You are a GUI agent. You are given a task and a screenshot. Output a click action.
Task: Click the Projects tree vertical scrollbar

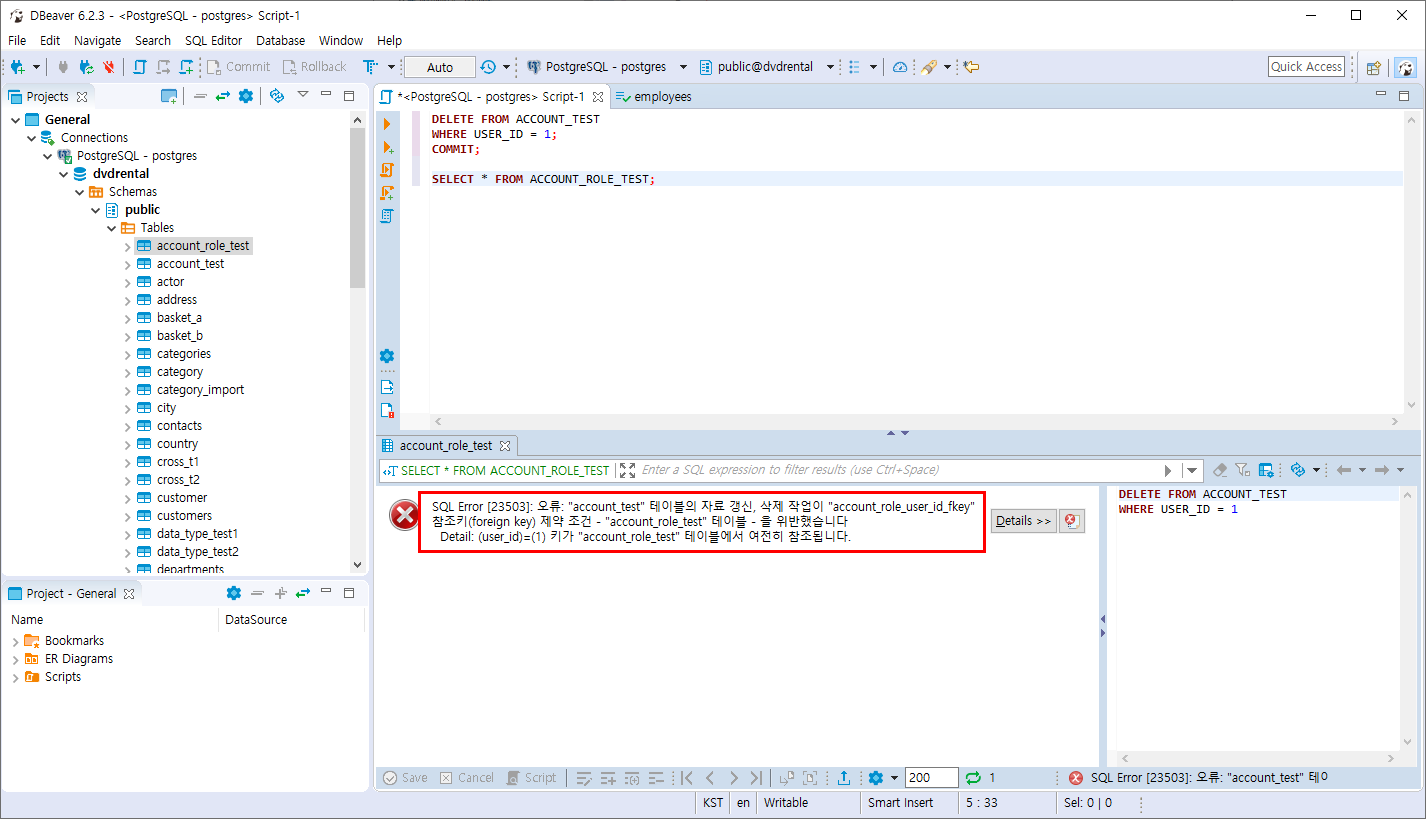(x=358, y=208)
